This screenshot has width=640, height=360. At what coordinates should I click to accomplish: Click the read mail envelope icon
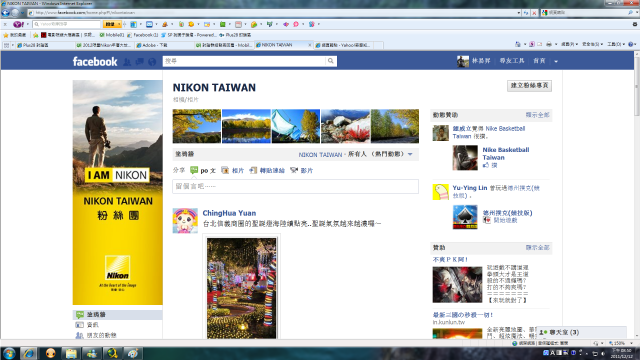(540, 44)
